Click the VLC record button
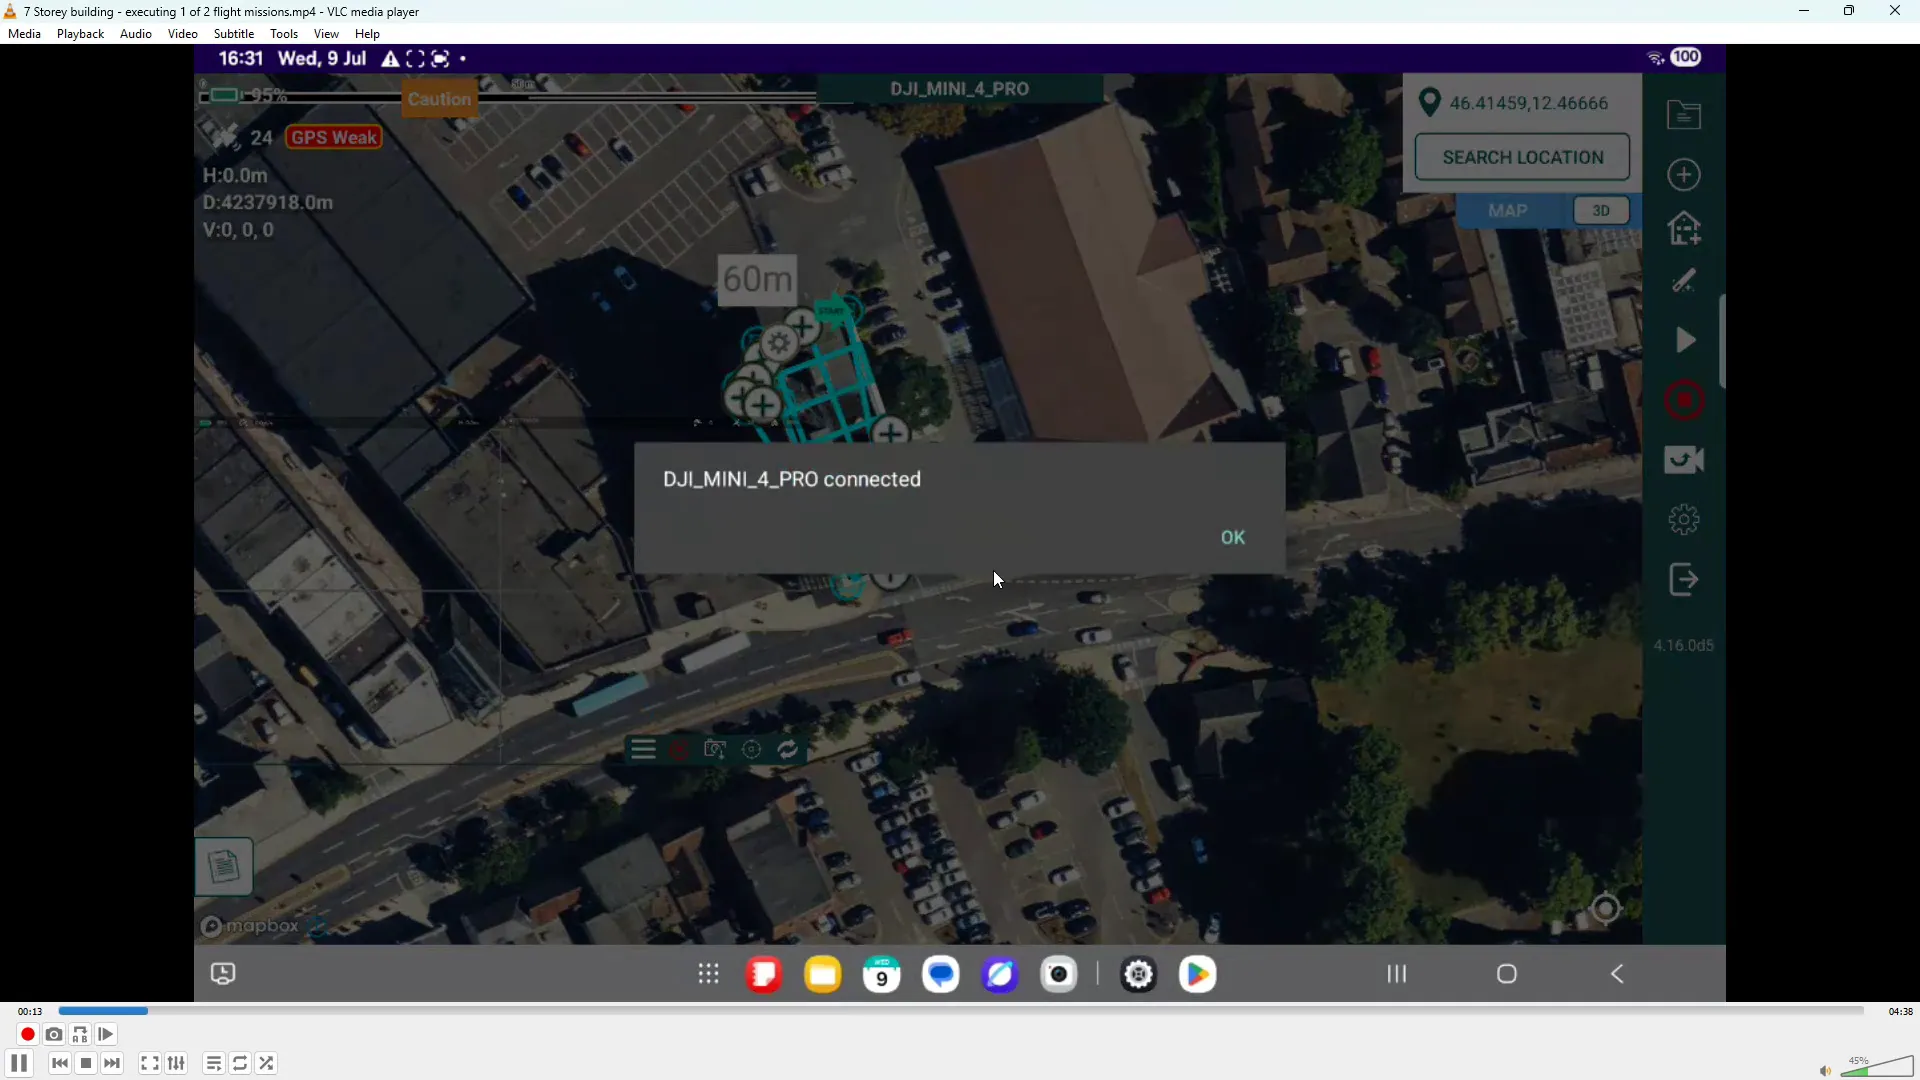 click(x=27, y=1035)
